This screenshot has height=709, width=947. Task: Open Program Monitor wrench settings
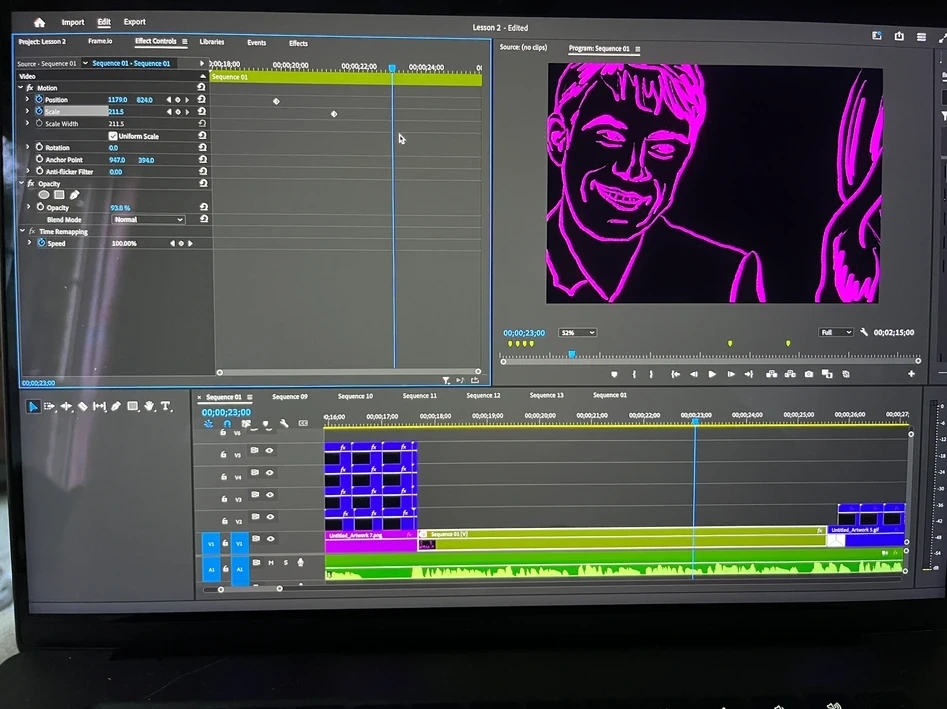[x=864, y=332]
